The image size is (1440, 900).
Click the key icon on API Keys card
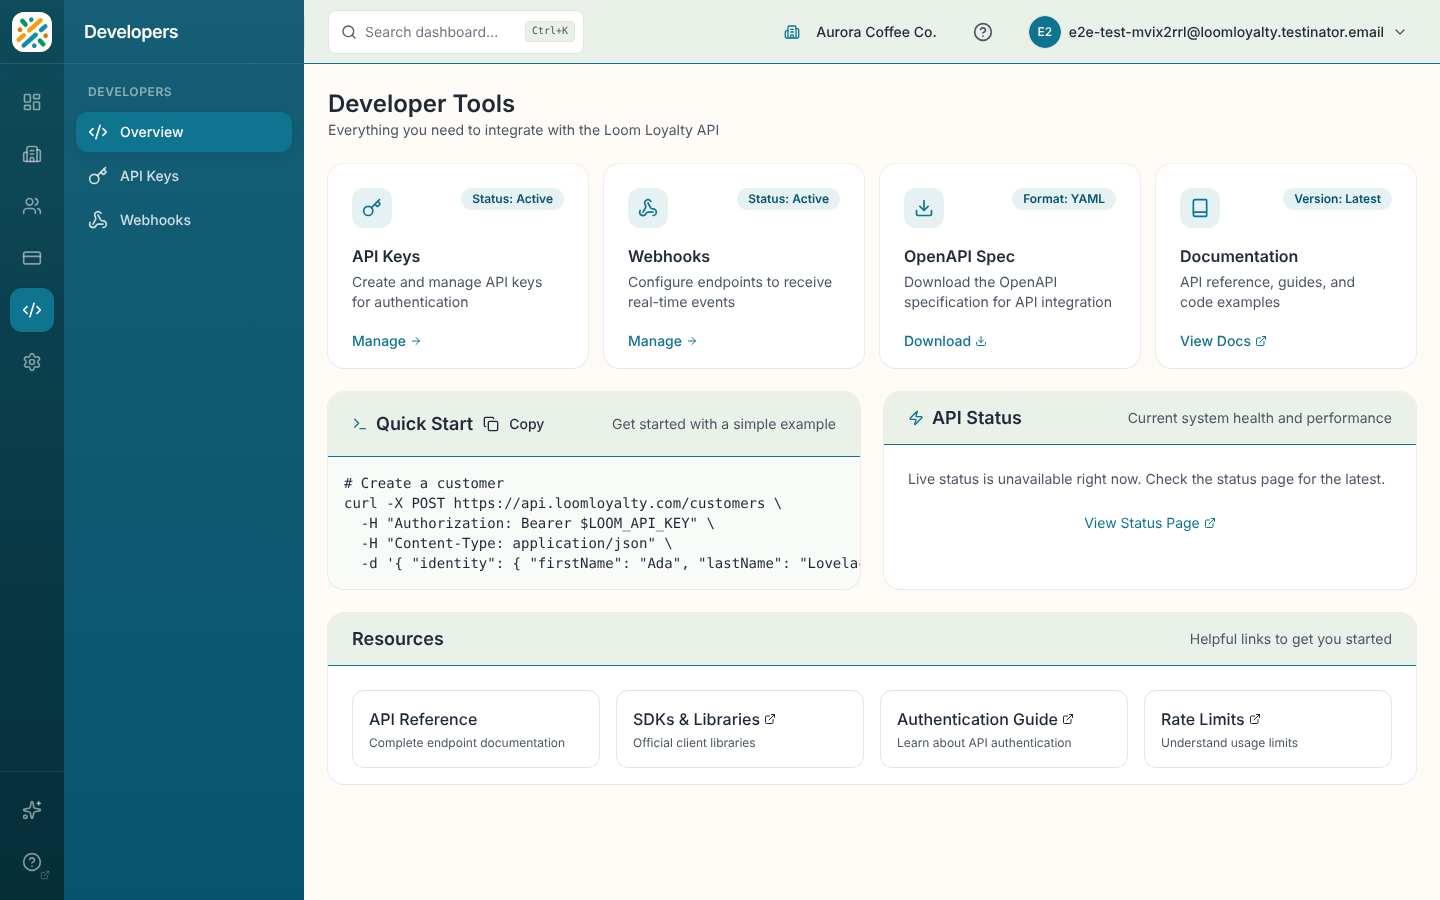(372, 208)
